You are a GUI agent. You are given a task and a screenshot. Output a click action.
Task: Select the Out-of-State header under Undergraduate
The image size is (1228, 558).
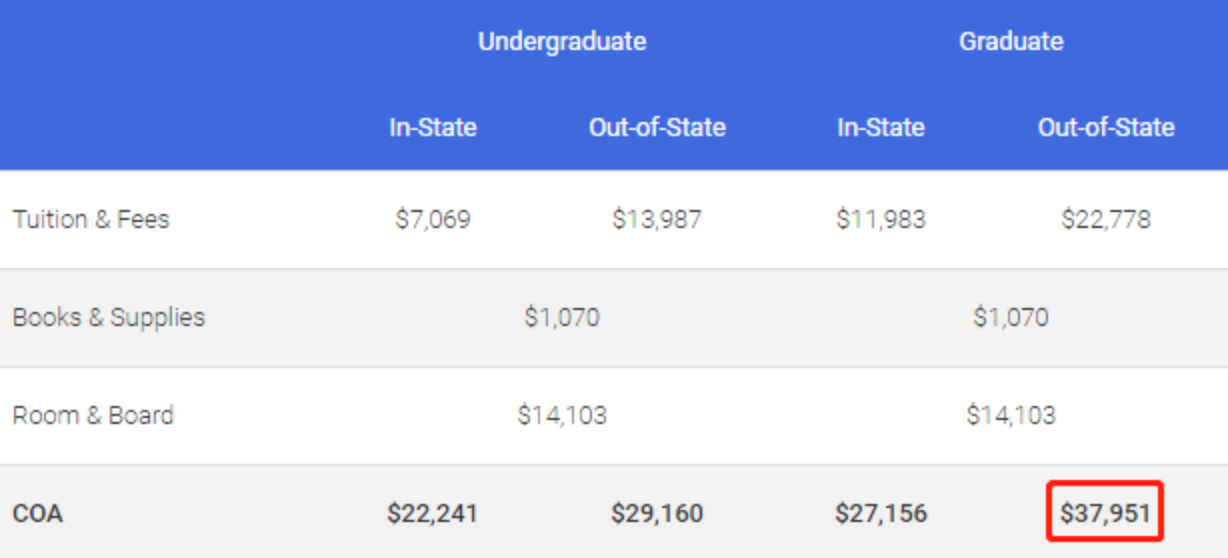click(657, 128)
